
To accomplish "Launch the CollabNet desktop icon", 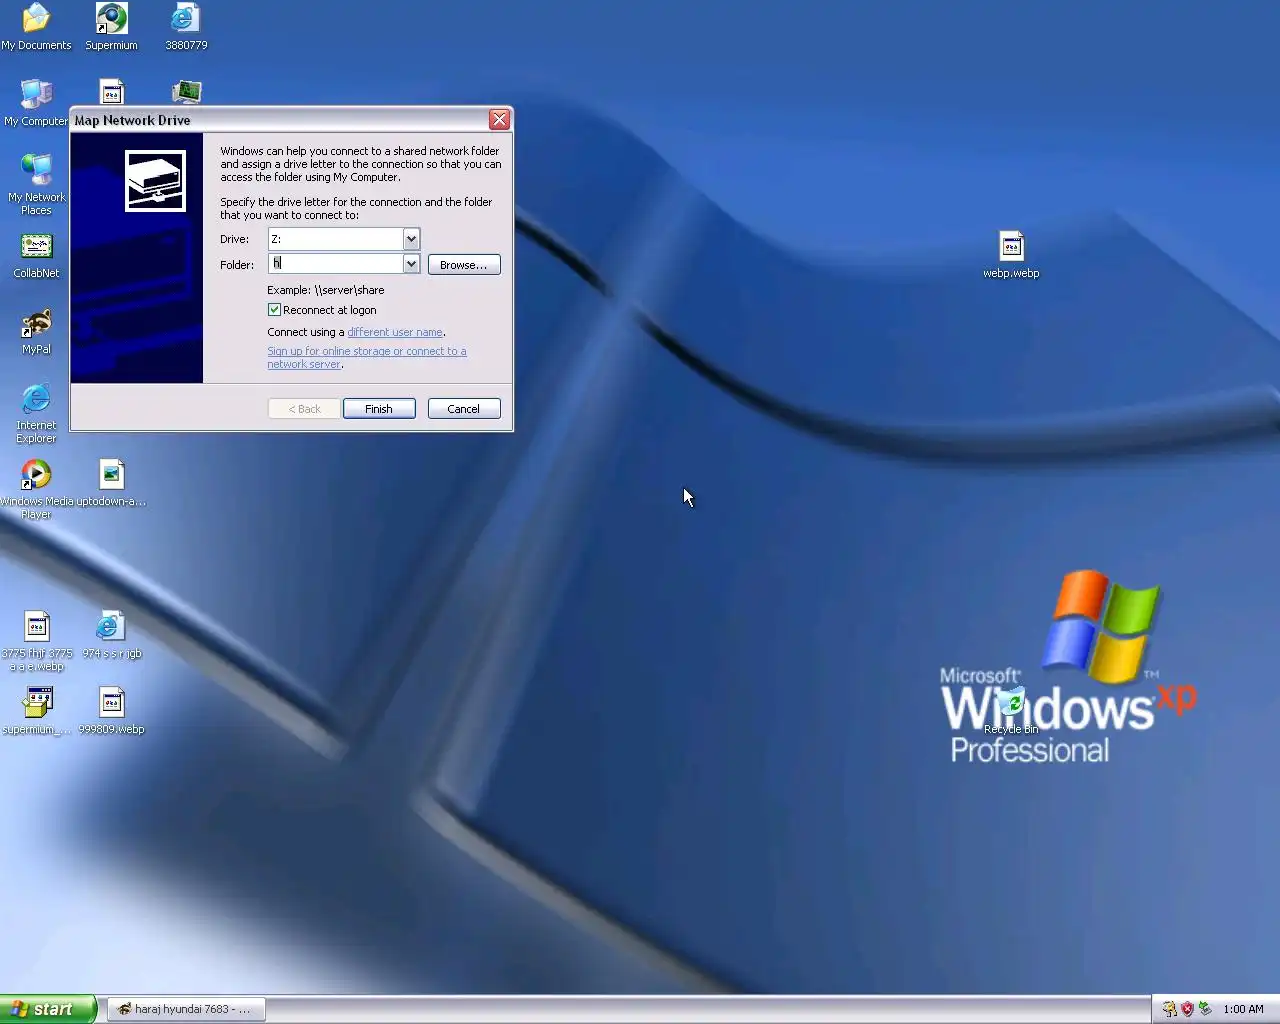I will coord(36,255).
